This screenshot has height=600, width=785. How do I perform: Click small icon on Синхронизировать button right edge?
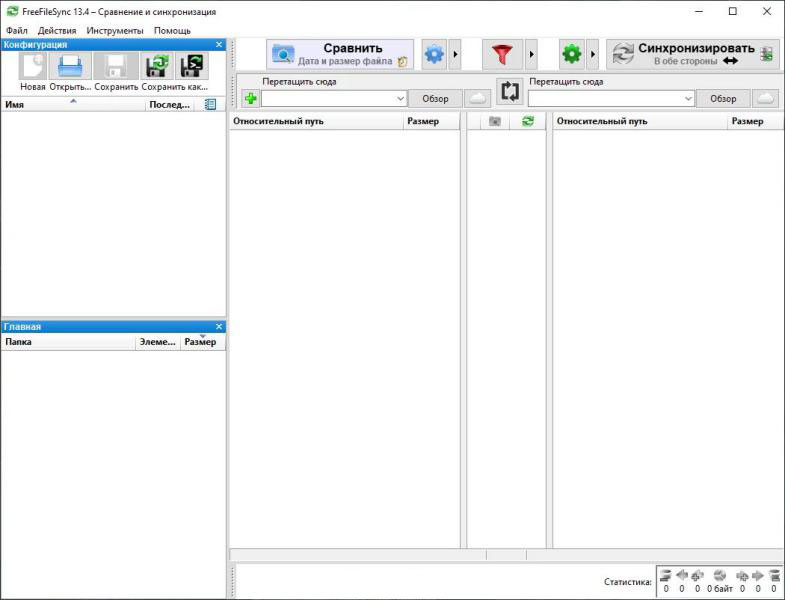(766, 54)
